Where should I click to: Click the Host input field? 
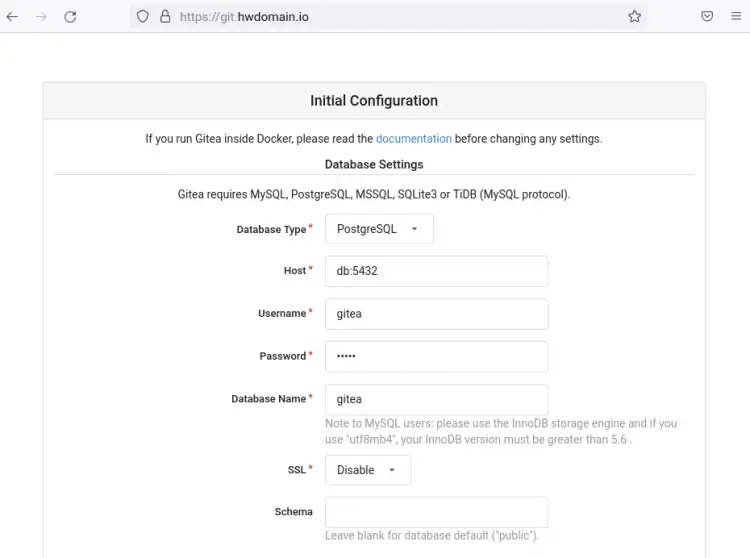pyautogui.click(x=436, y=271)
